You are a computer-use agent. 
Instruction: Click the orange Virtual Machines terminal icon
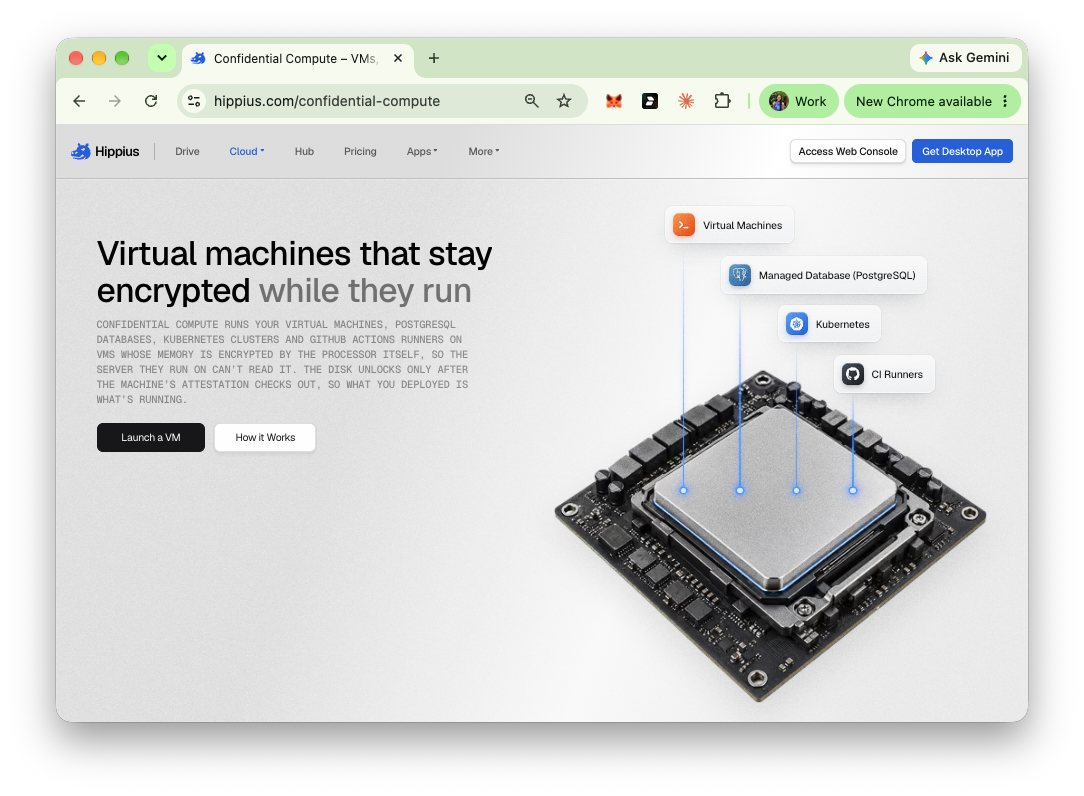pos(684,225)
